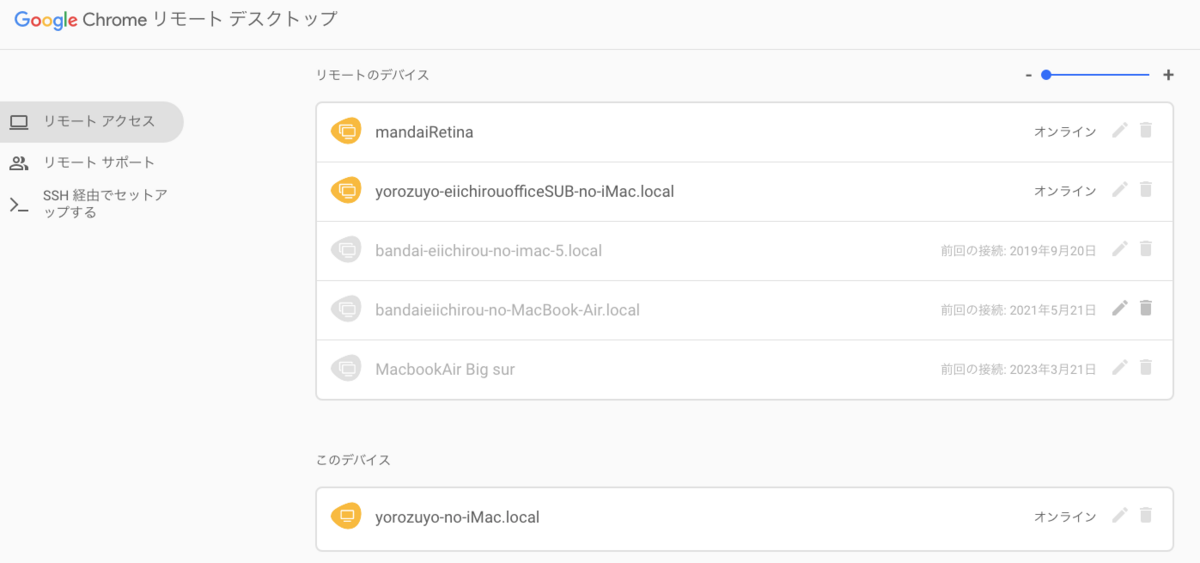Click the orange monitor icon of mandaiRetina
This screenshot has width=1200, height=563.
[x=346, y=131]
